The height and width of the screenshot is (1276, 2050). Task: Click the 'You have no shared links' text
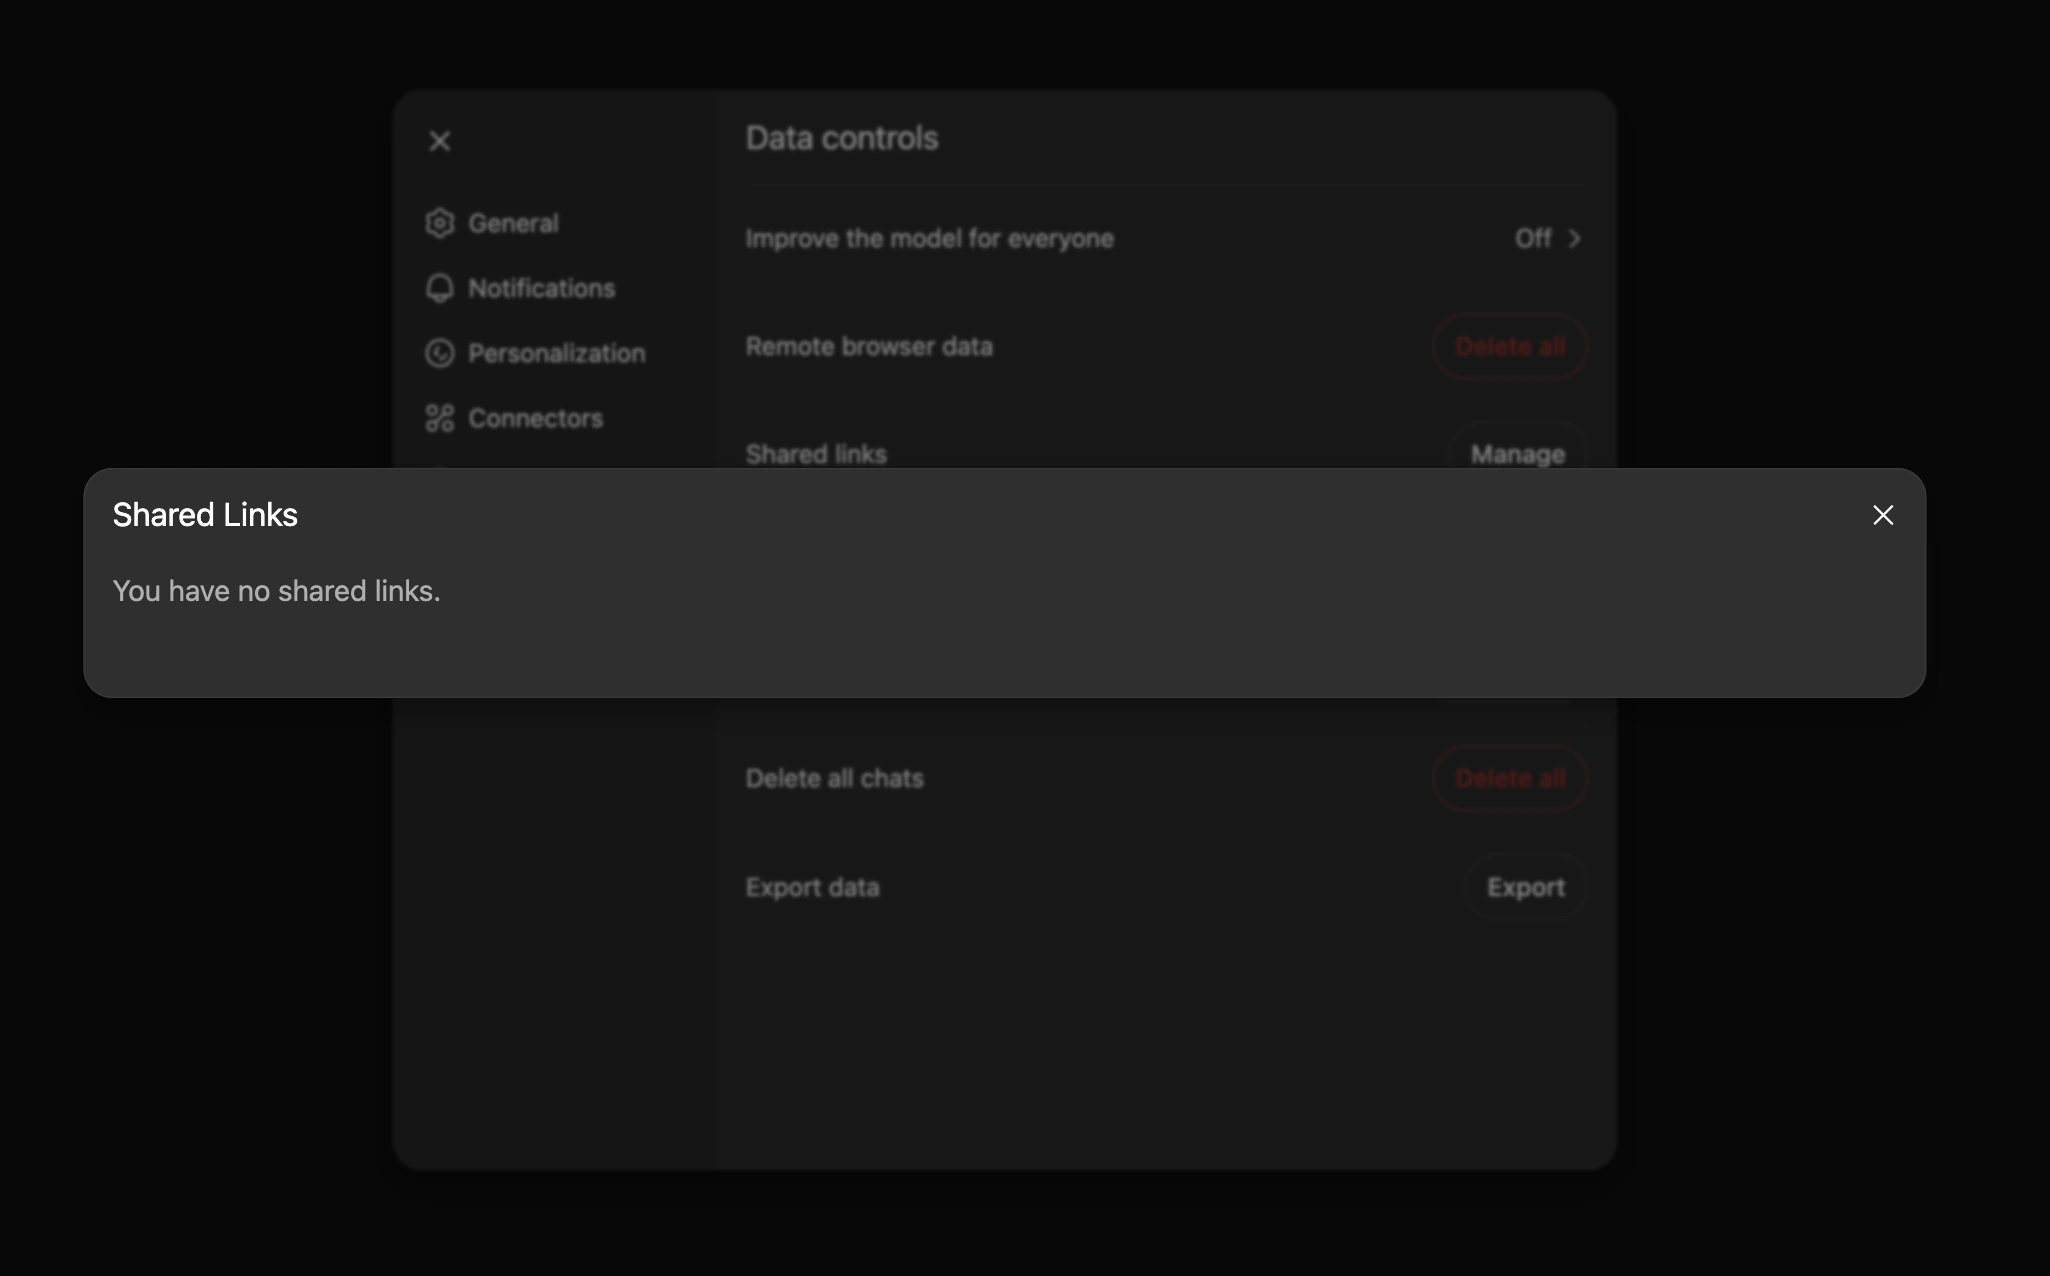click(276, 591)
